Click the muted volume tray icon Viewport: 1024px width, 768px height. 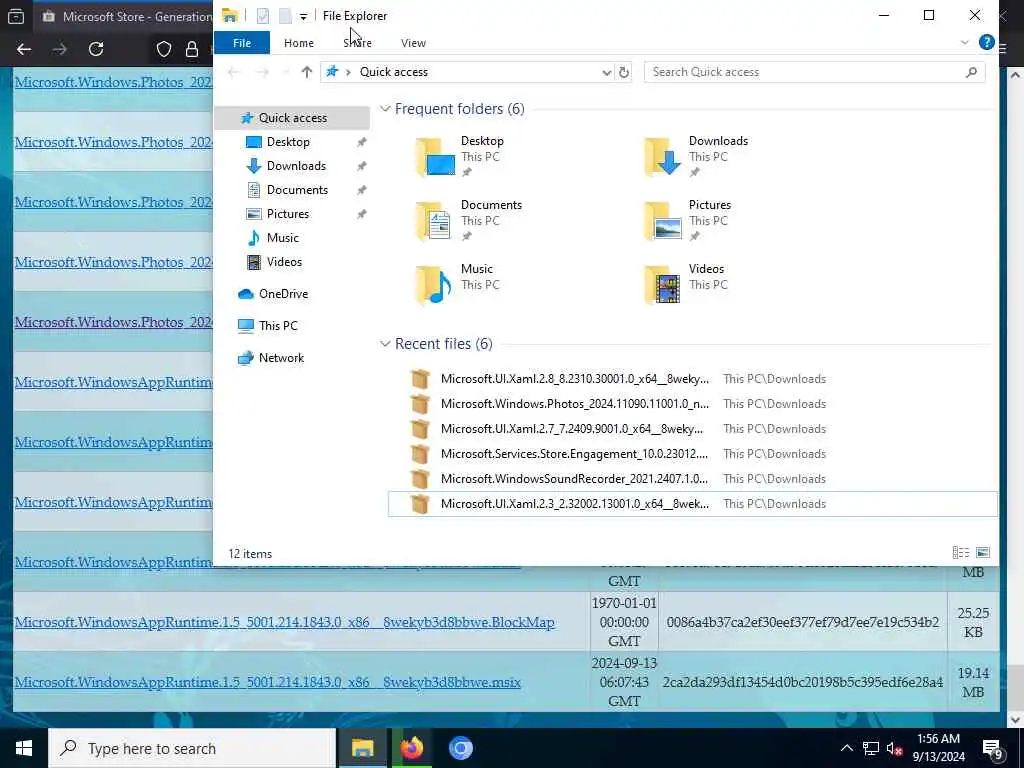[895, 748]
